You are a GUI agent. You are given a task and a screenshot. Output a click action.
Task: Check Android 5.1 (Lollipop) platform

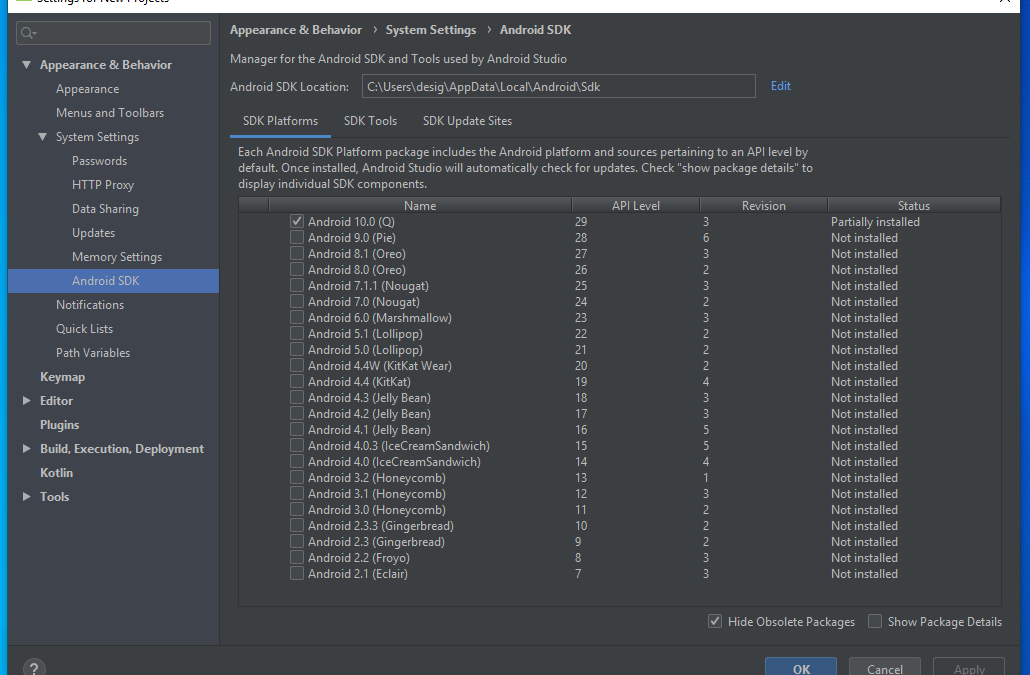click(297, 334)
